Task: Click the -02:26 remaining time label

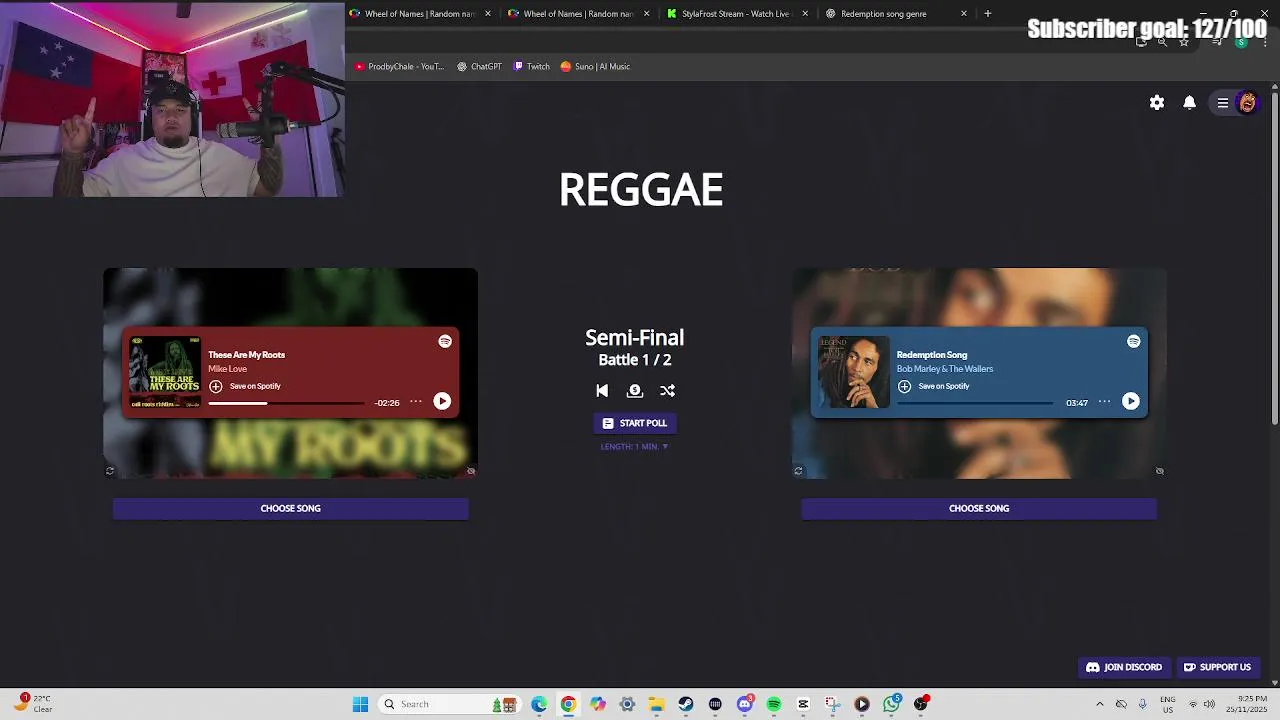Action: pyautogui.click(x=387, y=403)
